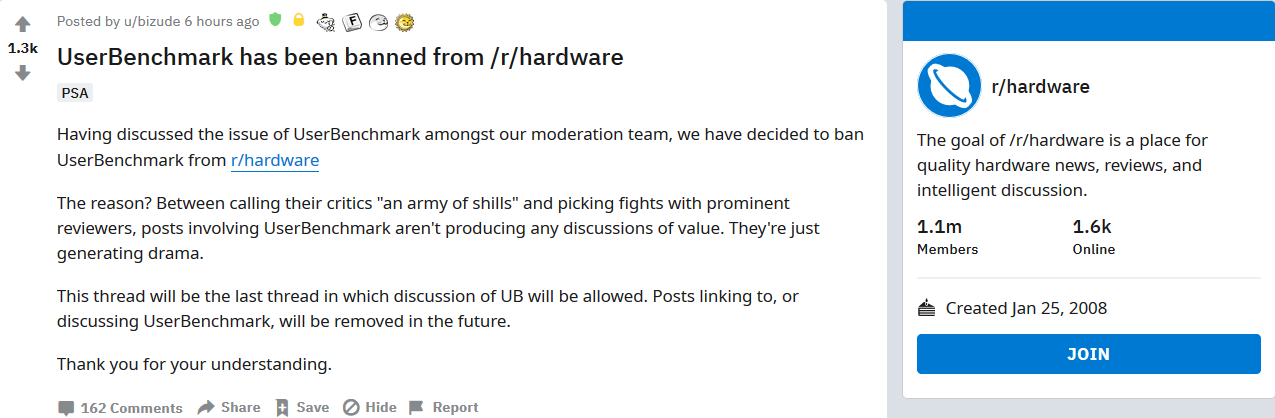The height and width of the screenshot is (418, 1275).
Task: Click the F key award icon
Action: (352, 21)
